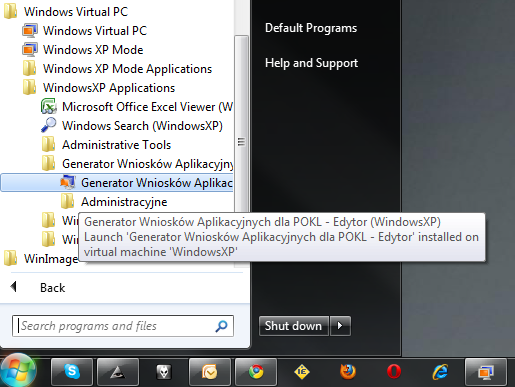Open the yellow IE diamond taskbar icon
This screenshot has height=387, width=515.
tap(302, 372)
